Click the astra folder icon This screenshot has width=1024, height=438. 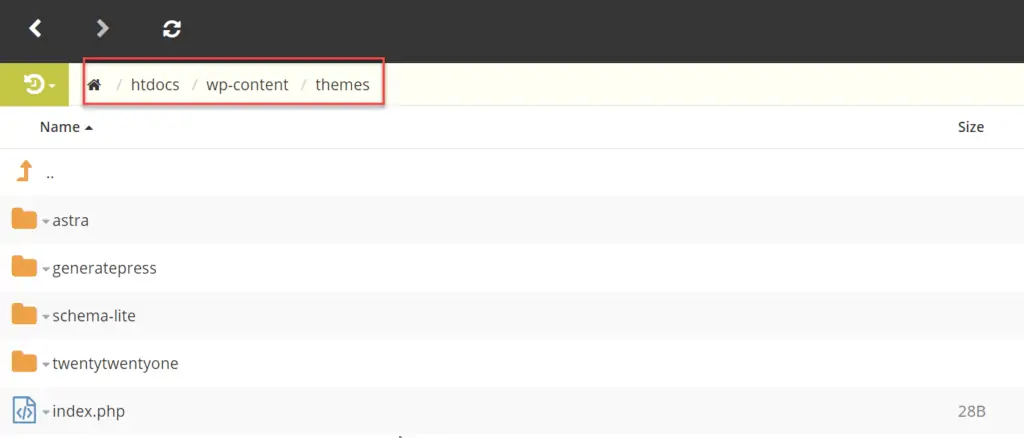pyautogui.click(x=25, y=219)
